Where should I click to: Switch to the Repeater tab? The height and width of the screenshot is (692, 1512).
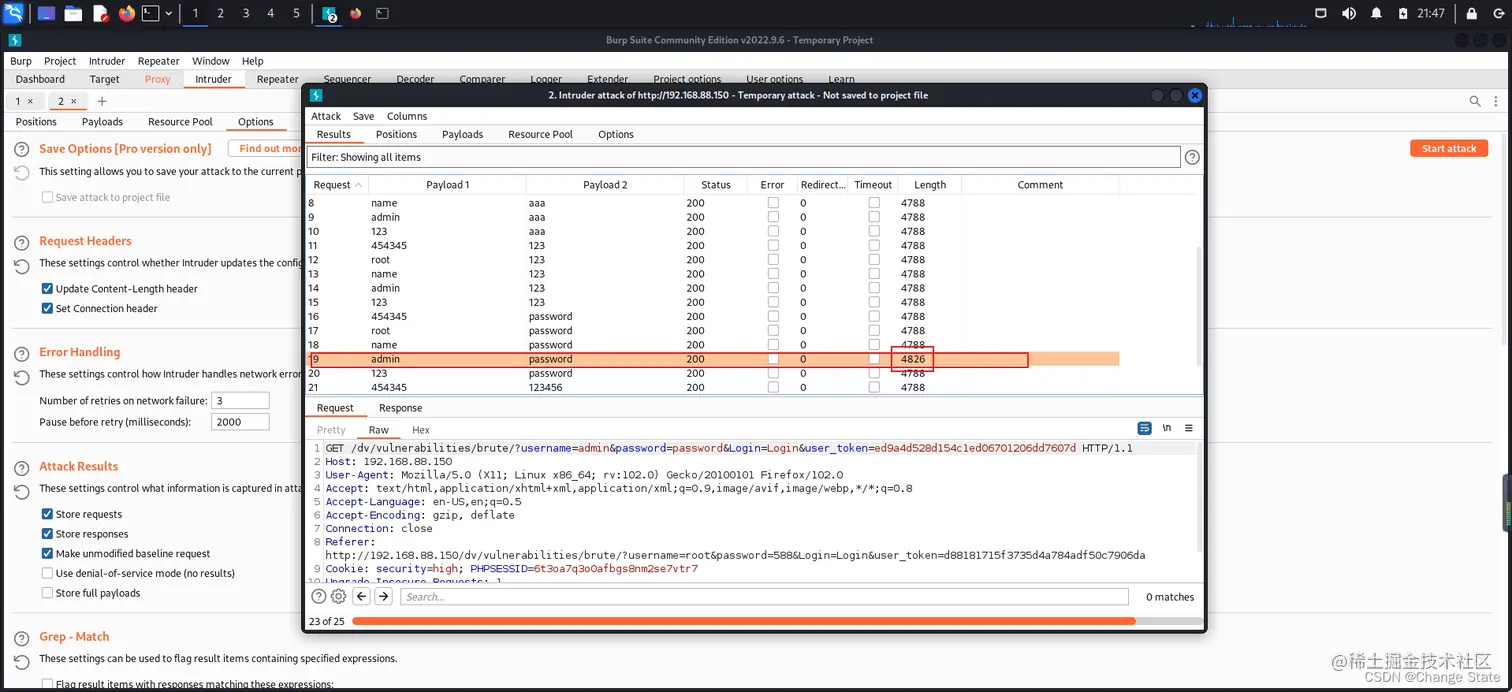pos(277,79)
